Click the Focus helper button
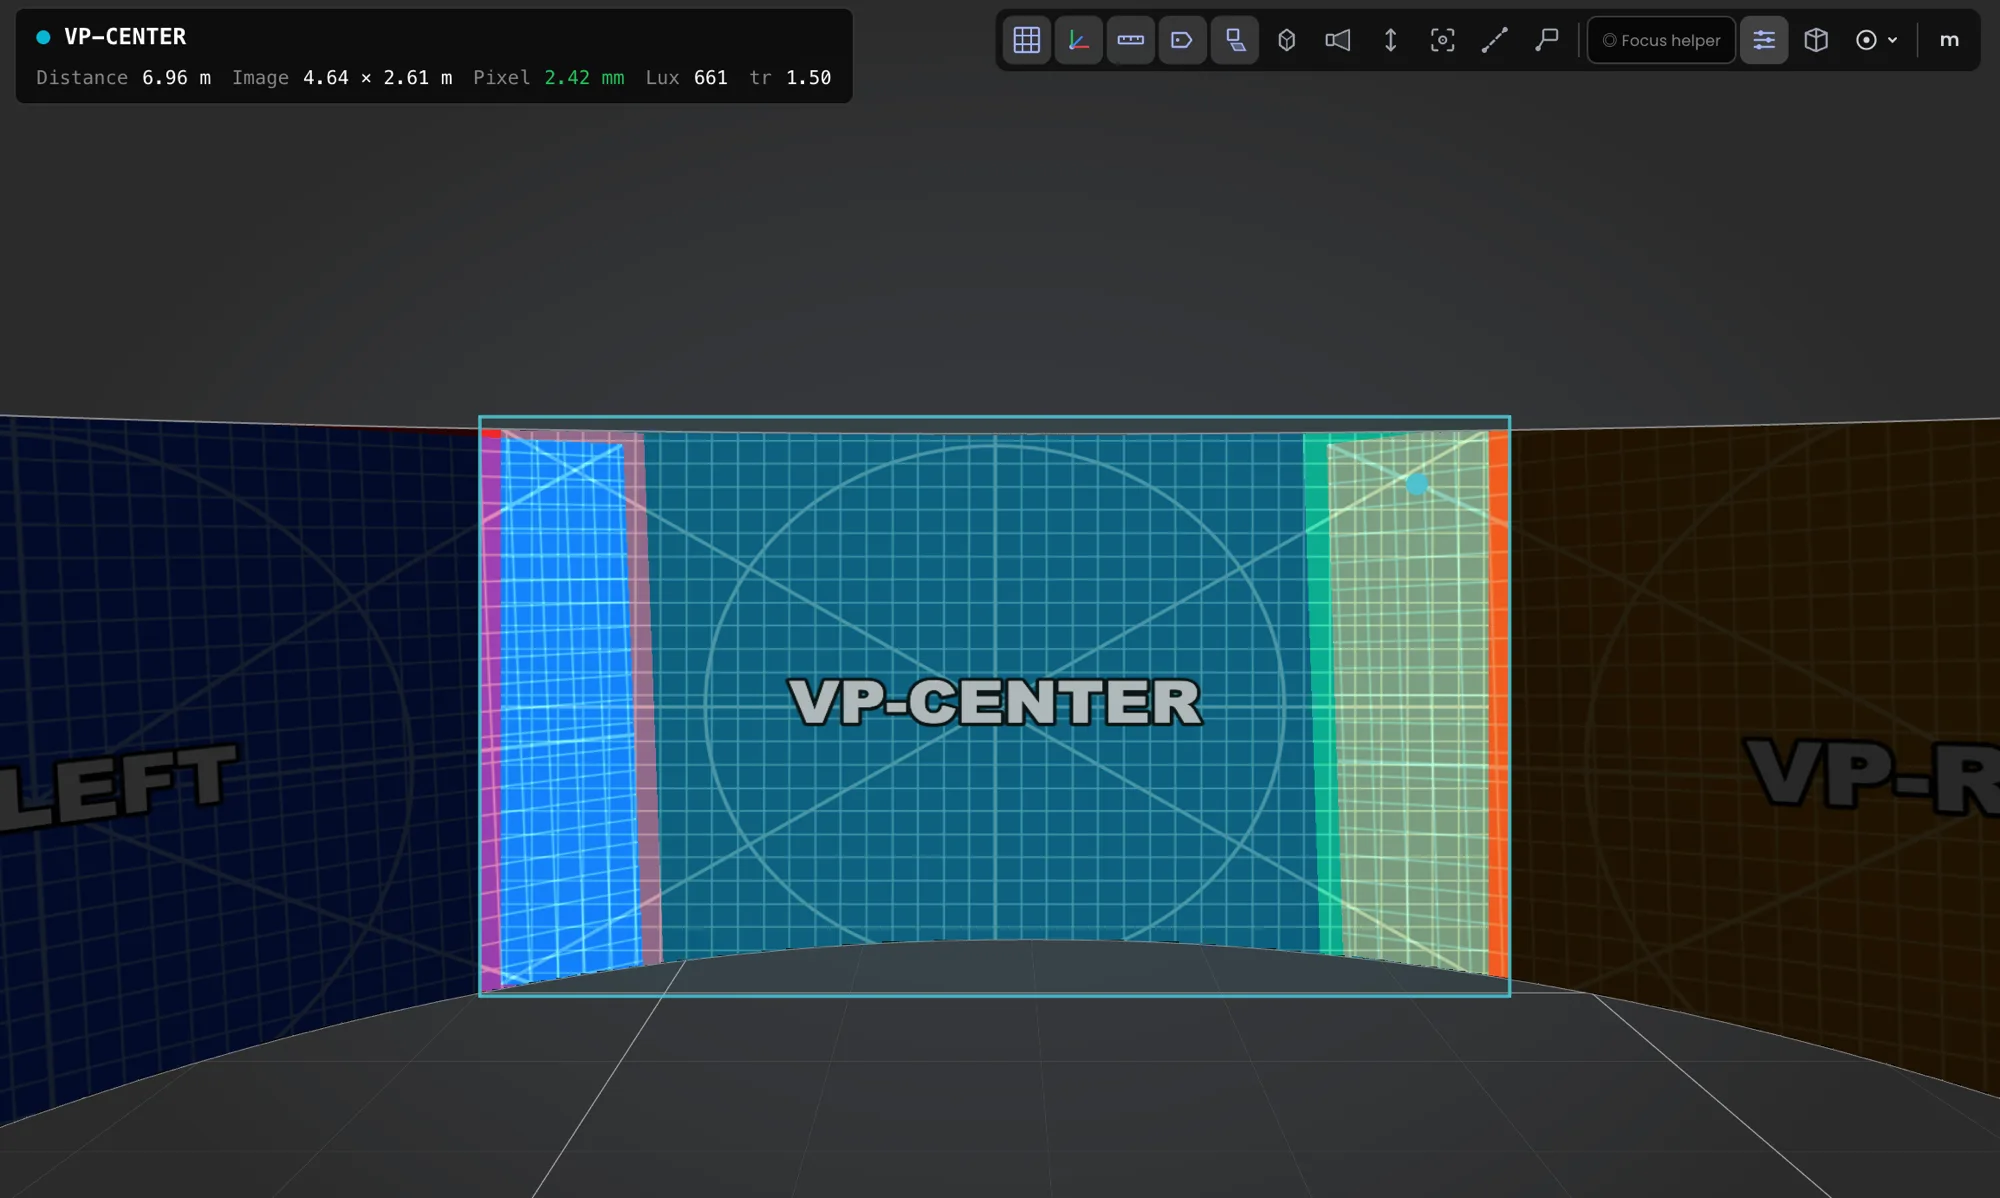The image size is (2000, 1198). (1661, 40)
